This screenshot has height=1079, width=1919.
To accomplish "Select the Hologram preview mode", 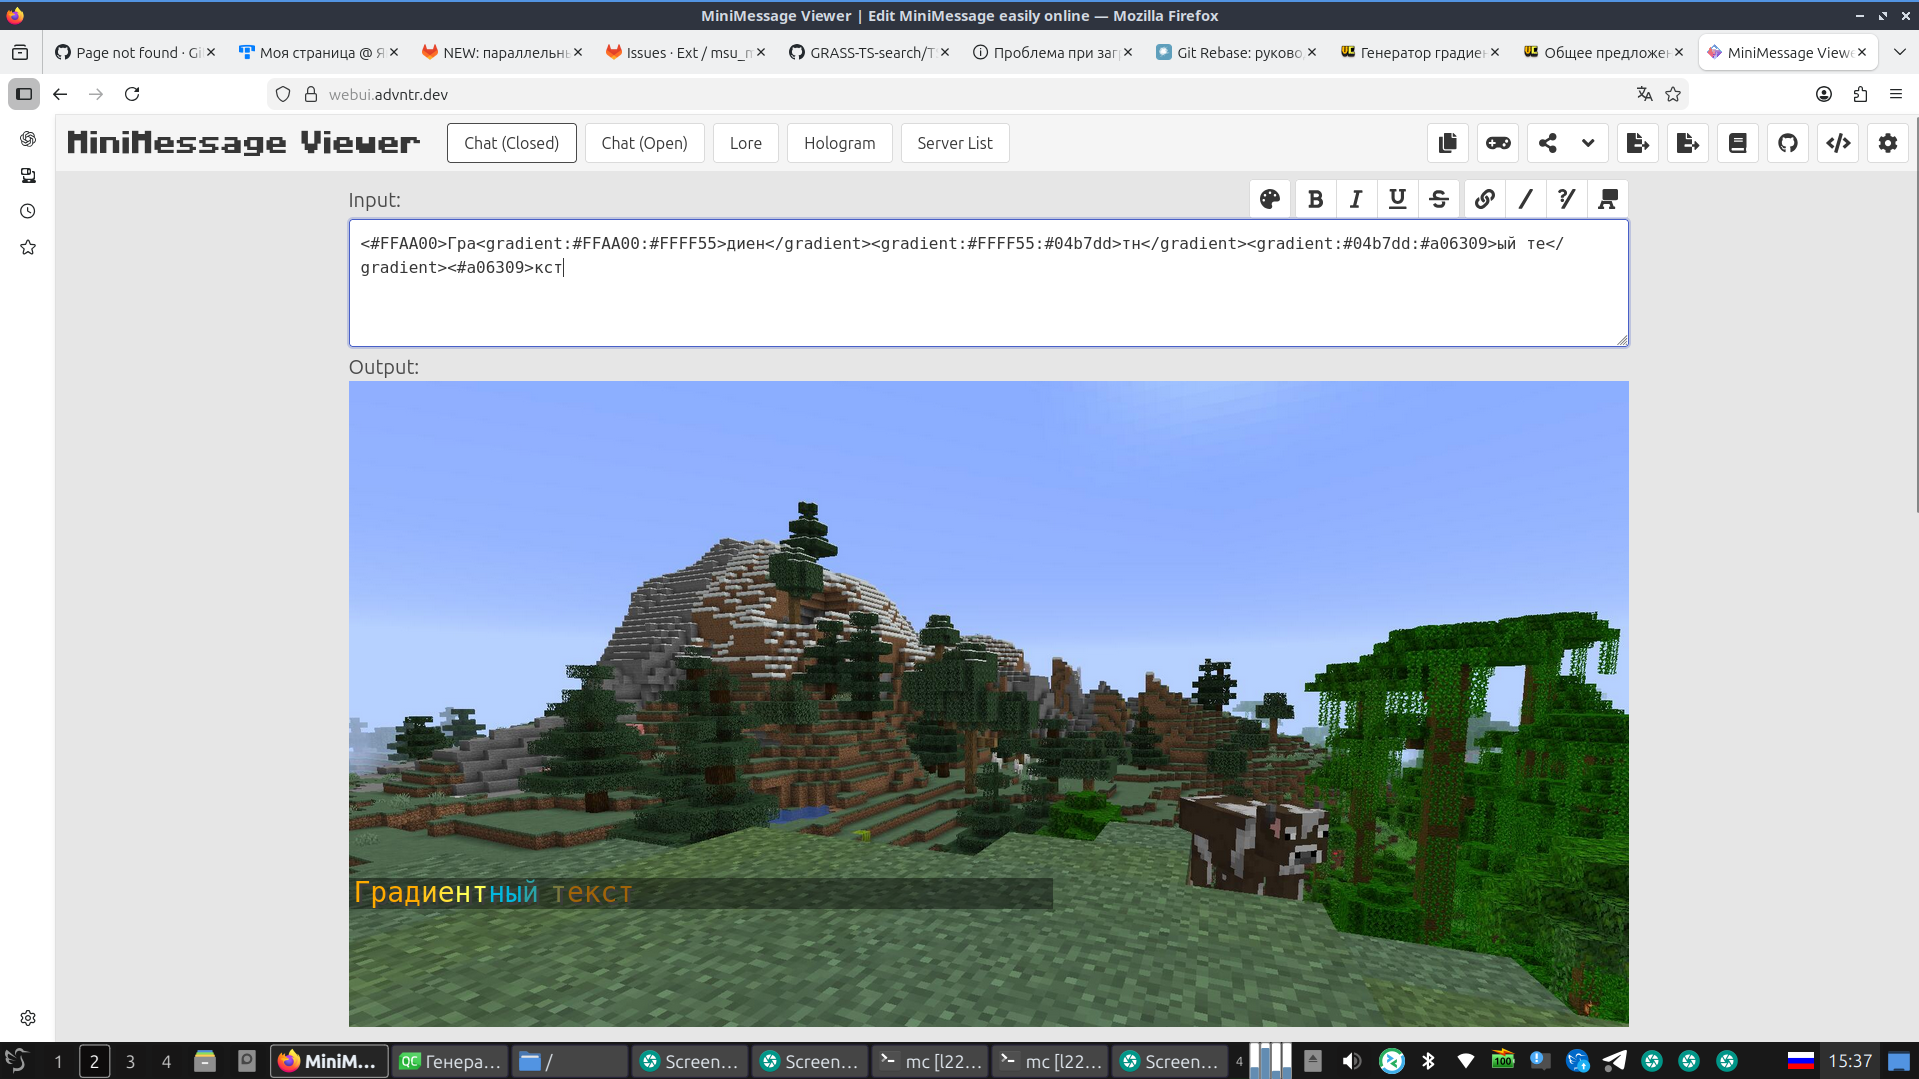I will pos(839,143).
